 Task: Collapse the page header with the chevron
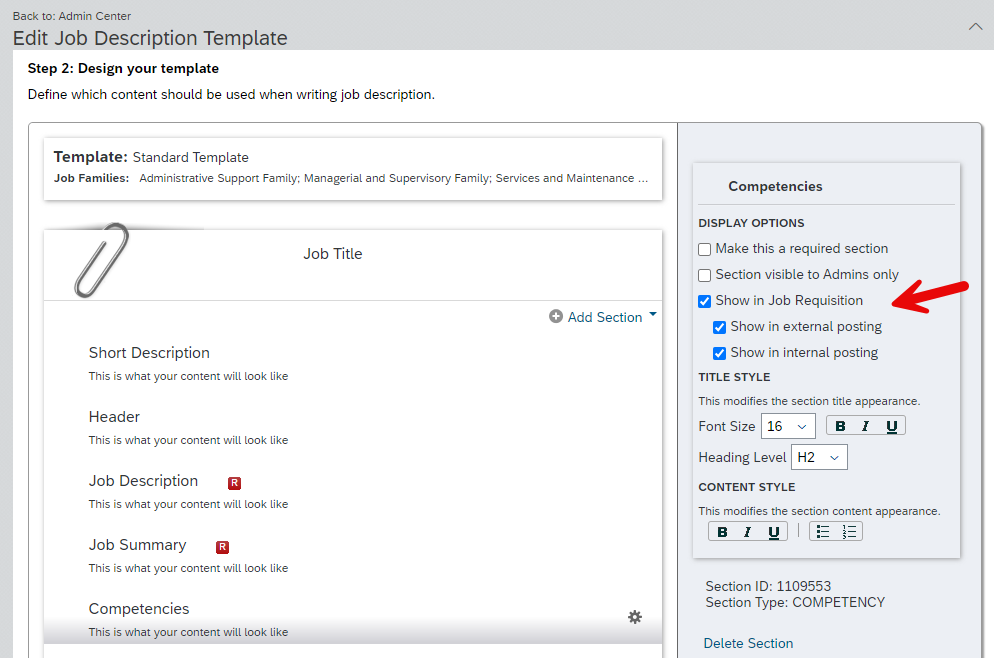coord(976,27)
